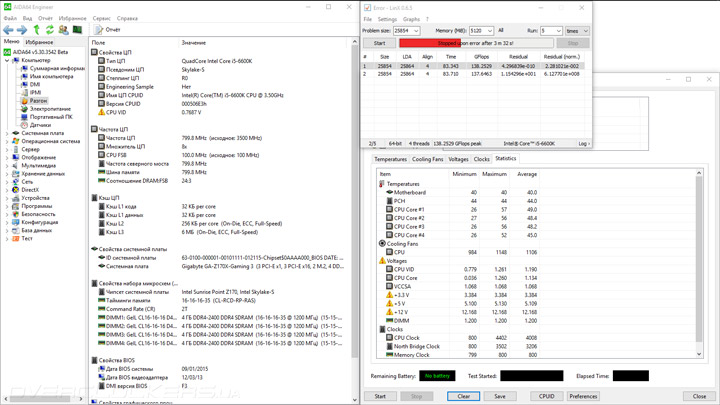Select the Тест tree node
This screenshot has height=405, width=720.
(27, 238)
